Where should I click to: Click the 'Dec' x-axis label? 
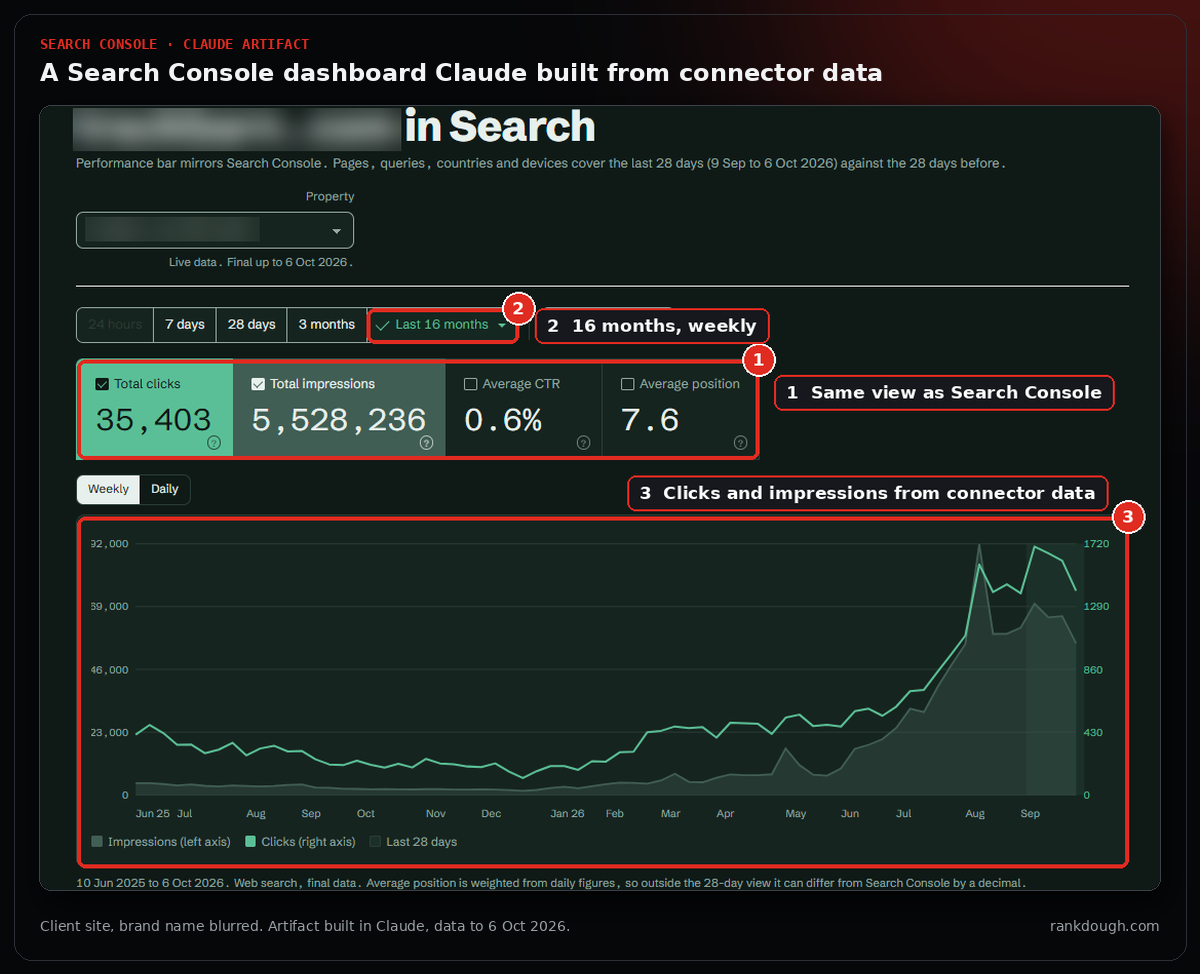pyautogui.click(x=491, y=814)
